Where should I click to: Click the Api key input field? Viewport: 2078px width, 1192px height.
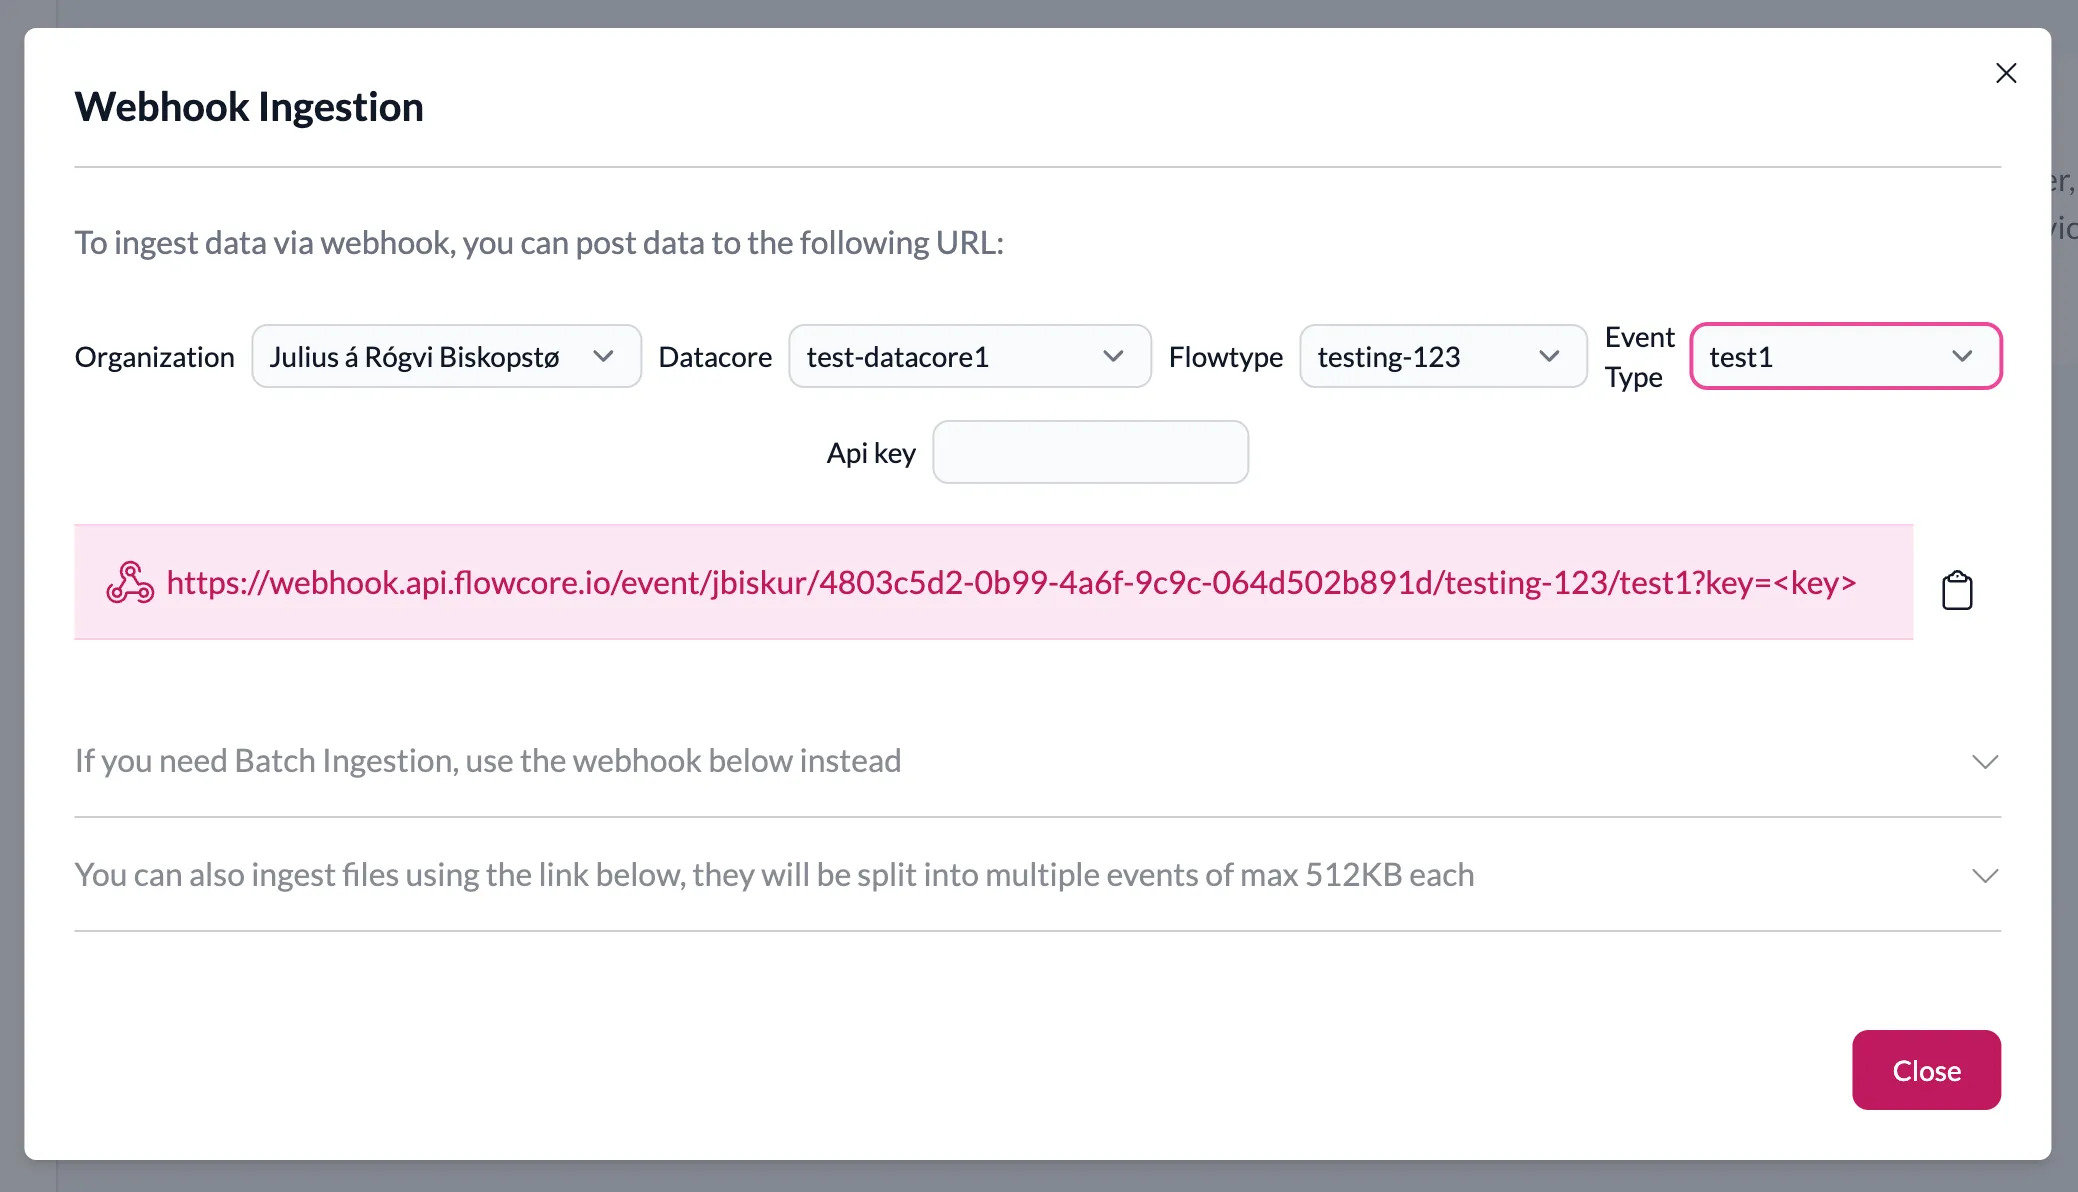[1090, 452]
